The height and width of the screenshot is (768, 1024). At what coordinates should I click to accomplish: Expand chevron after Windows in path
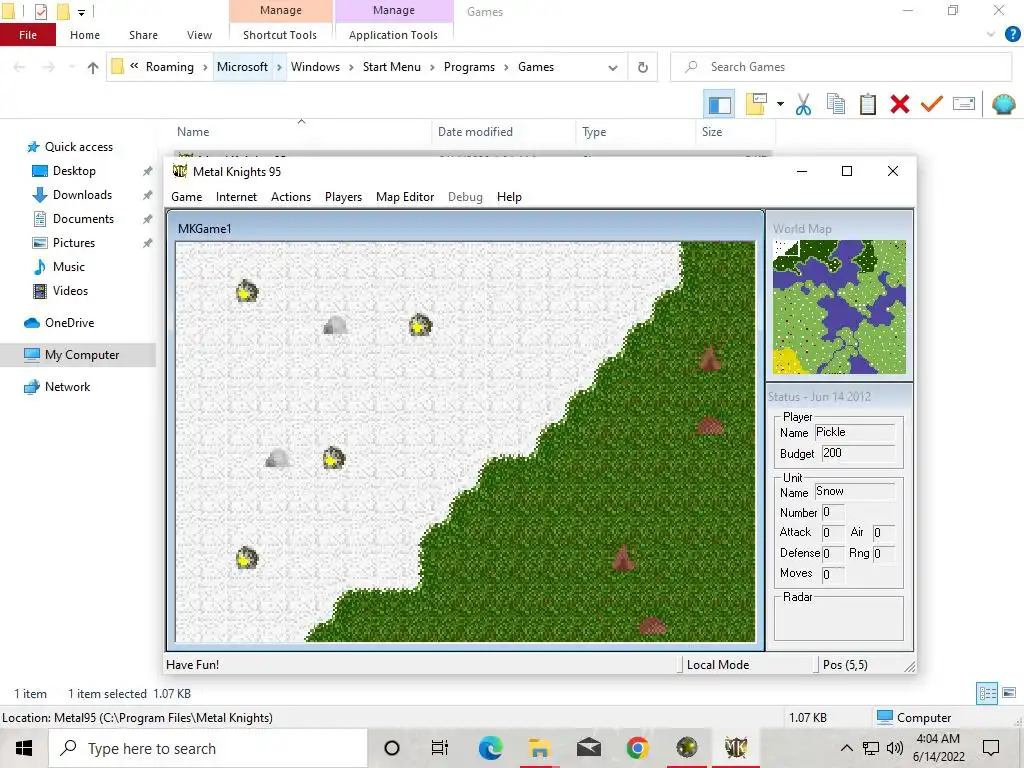pyautogui.click(x=351, y=67)
